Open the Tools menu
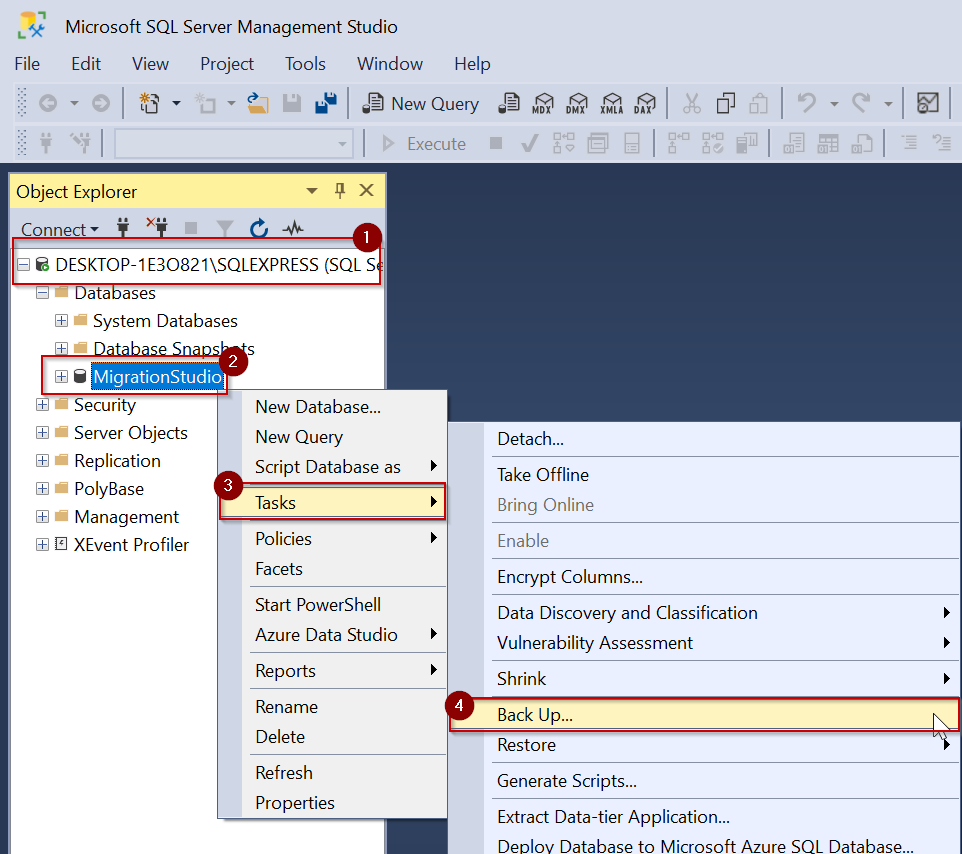 pos(305,64)
